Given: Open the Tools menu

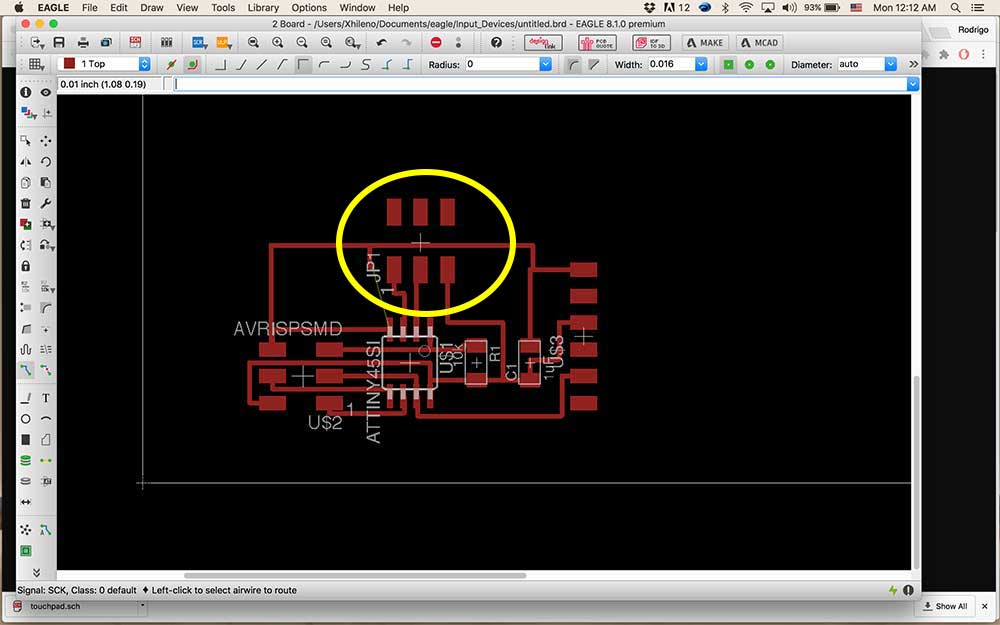Looking at the screenshot, I should [x=223, y=8].
